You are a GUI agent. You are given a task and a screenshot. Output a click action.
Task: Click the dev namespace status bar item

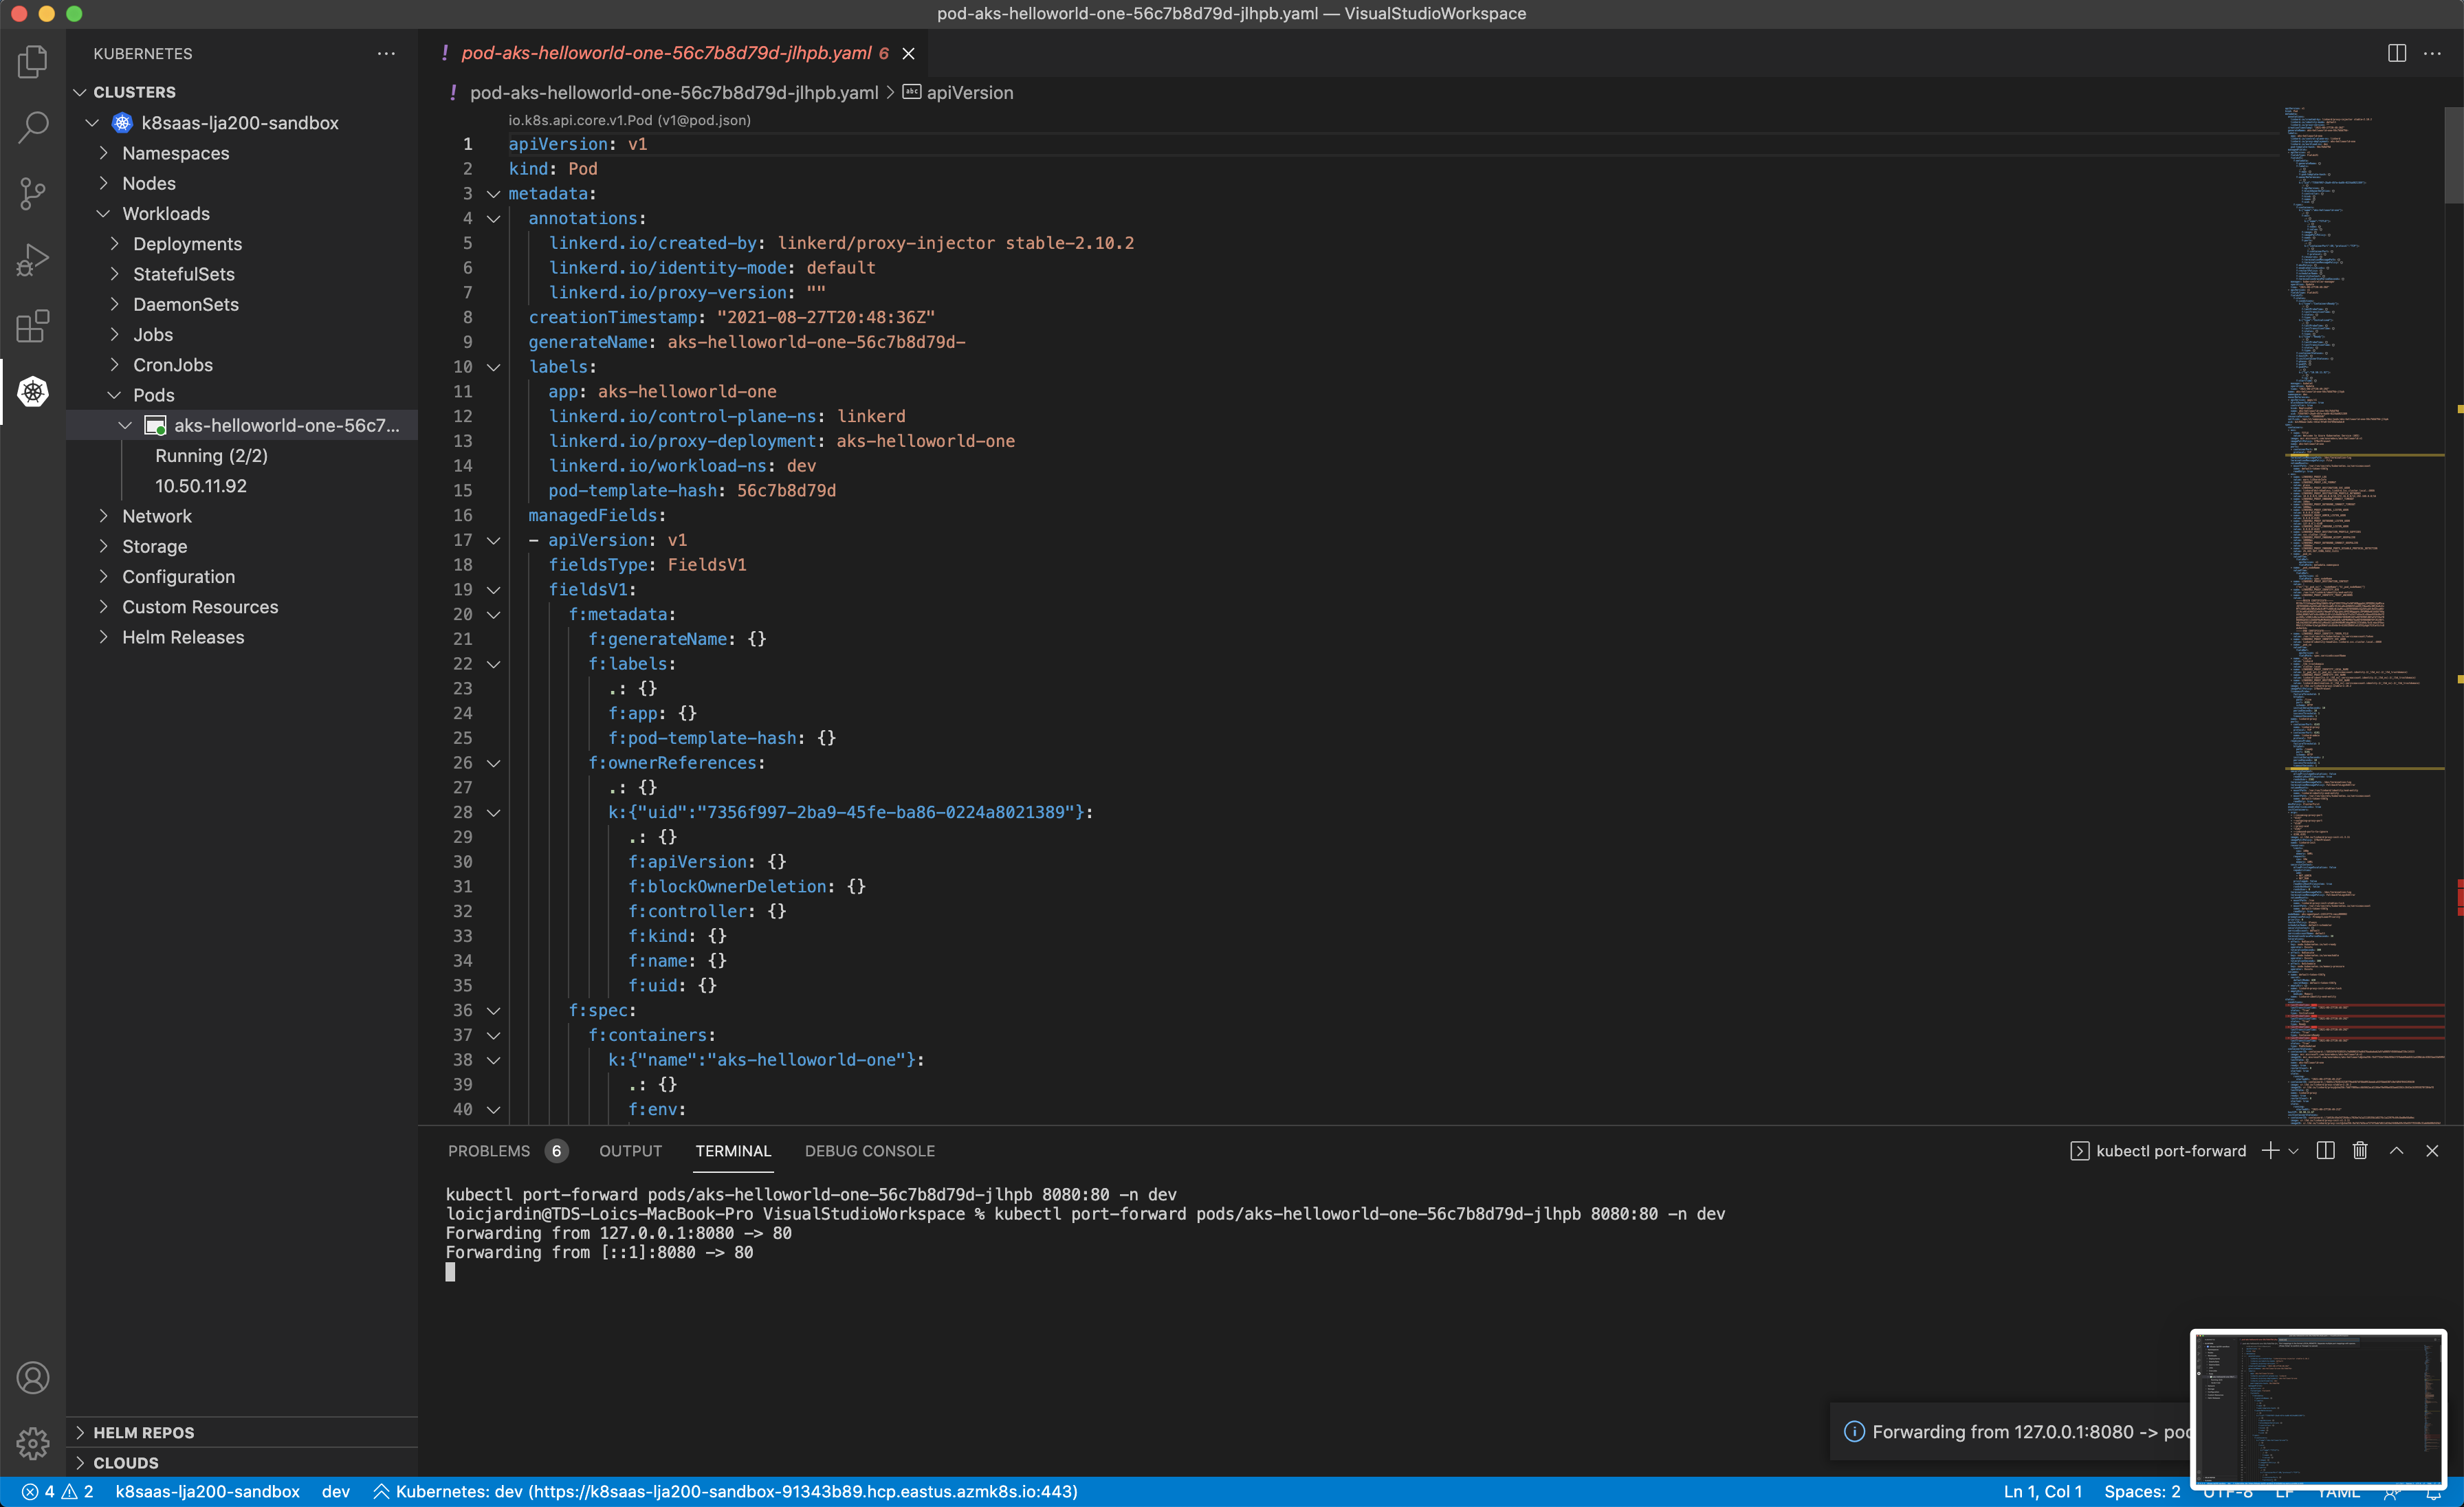click(336, 1492)
